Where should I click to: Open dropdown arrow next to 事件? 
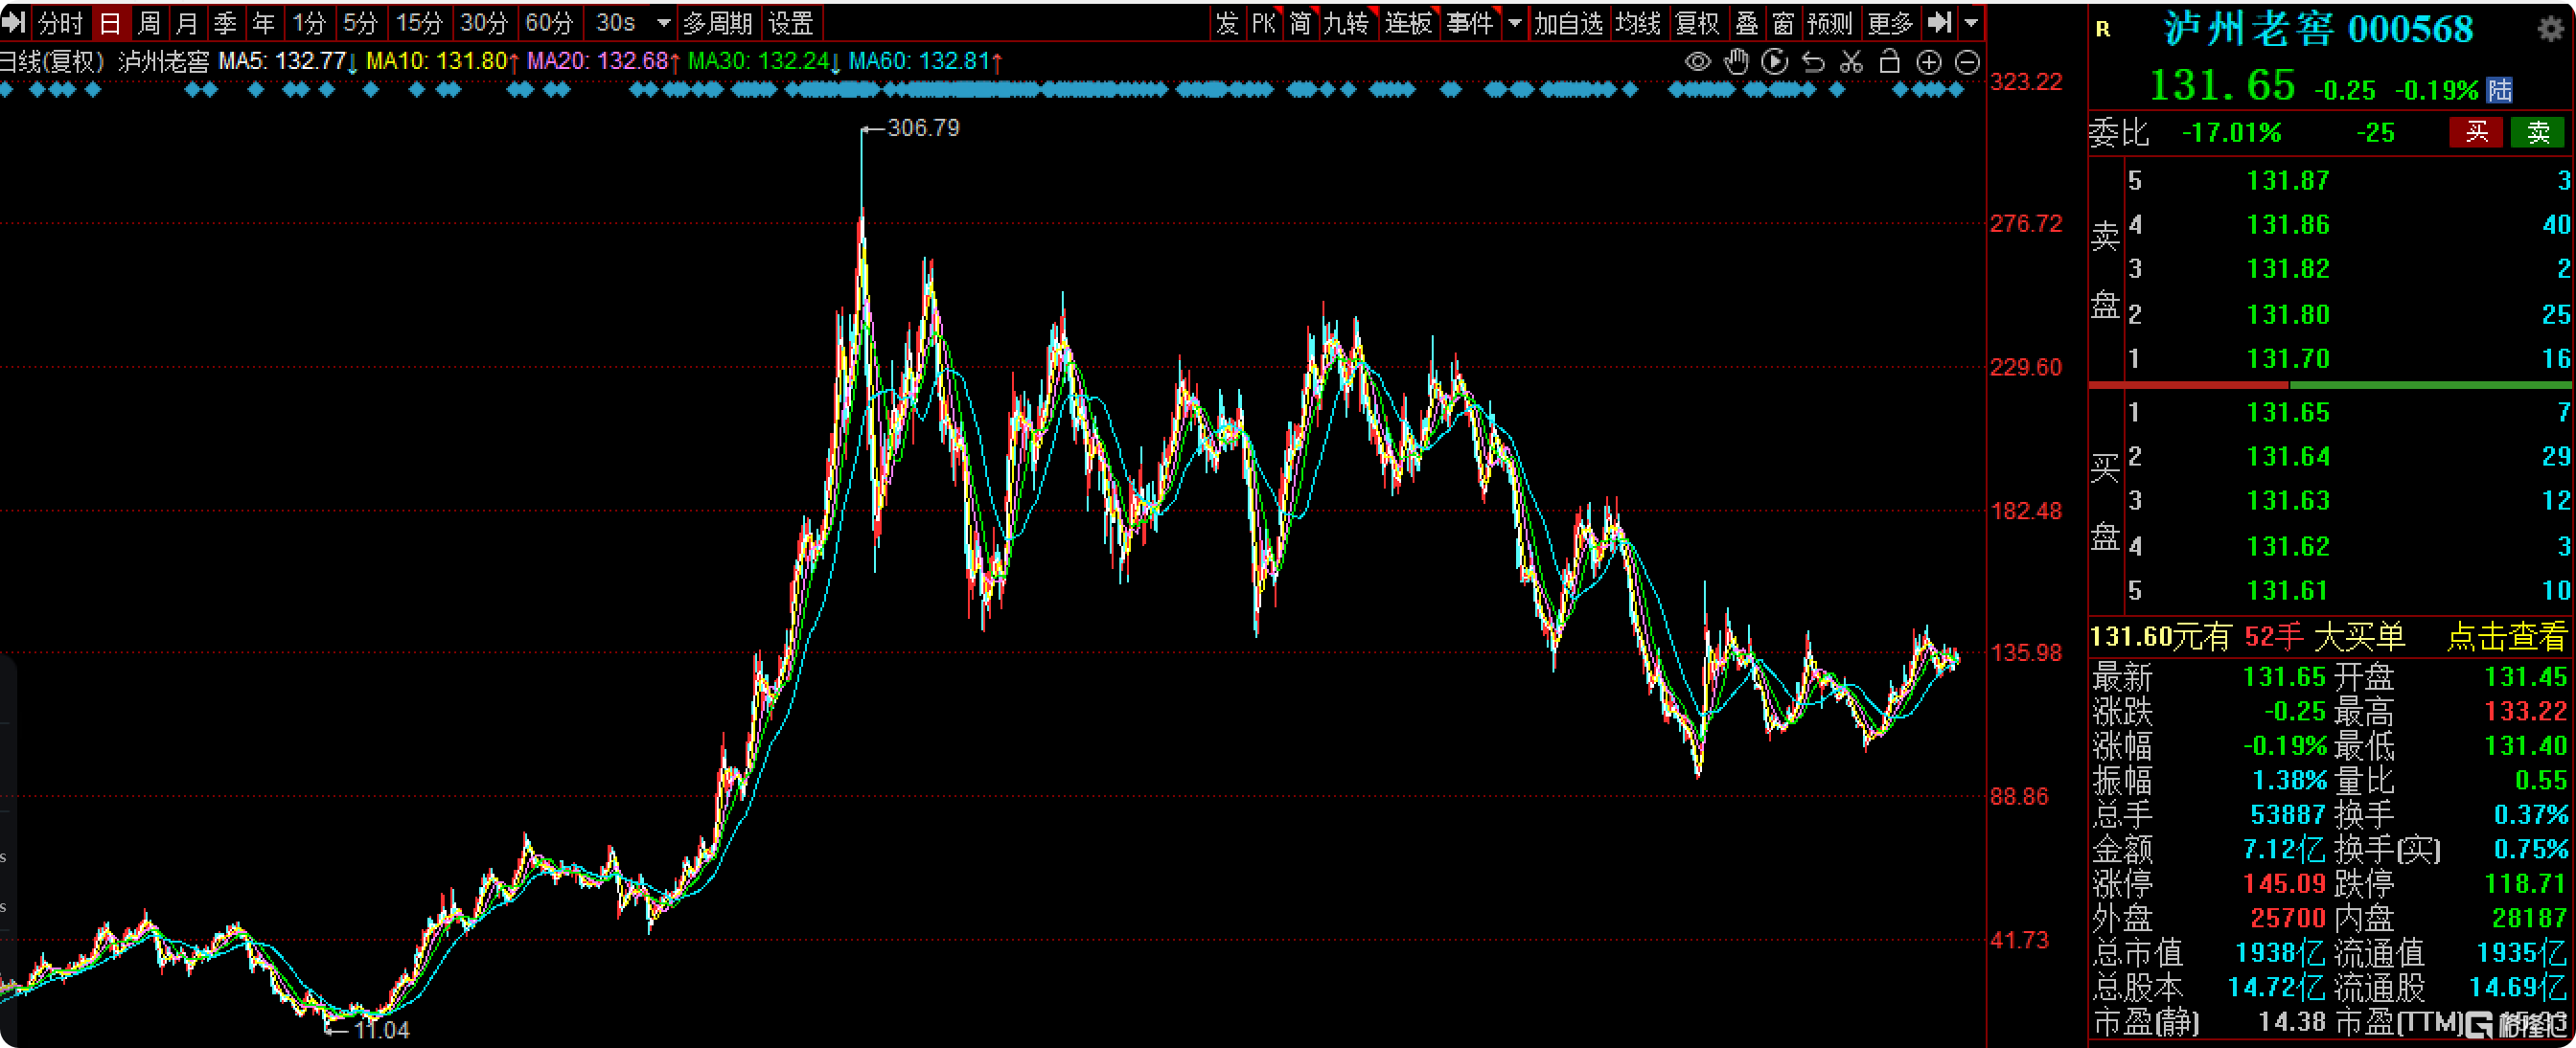pyautogui.click(x=1514, y=22)
